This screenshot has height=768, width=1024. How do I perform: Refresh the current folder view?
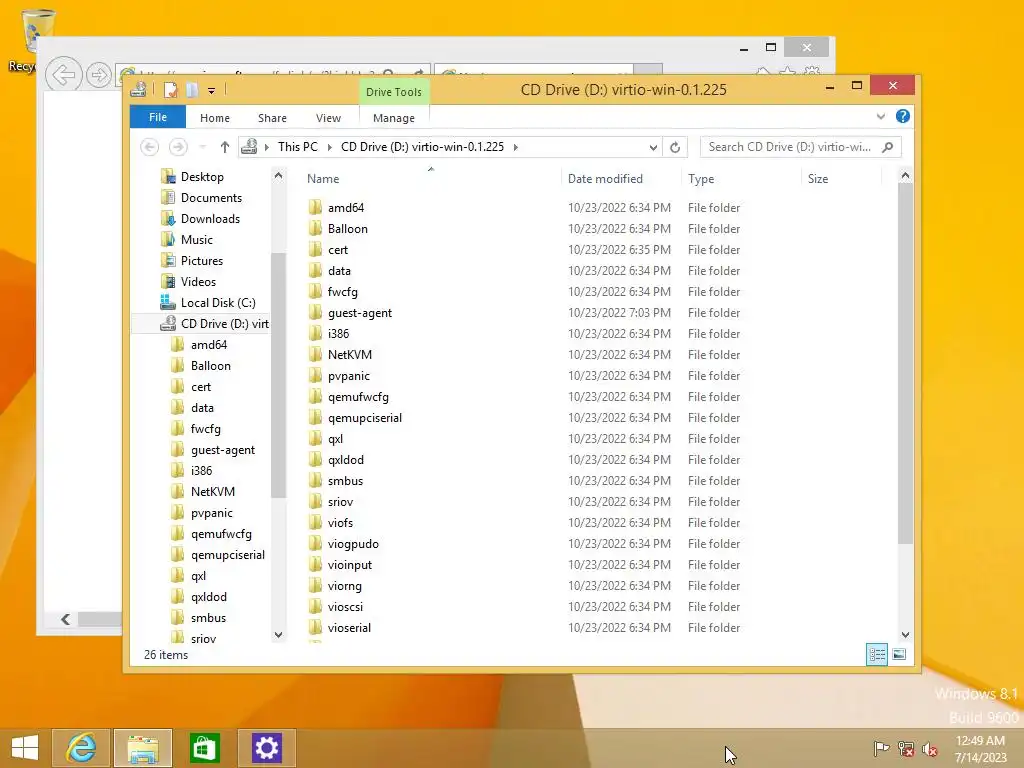tap(675, 148)
